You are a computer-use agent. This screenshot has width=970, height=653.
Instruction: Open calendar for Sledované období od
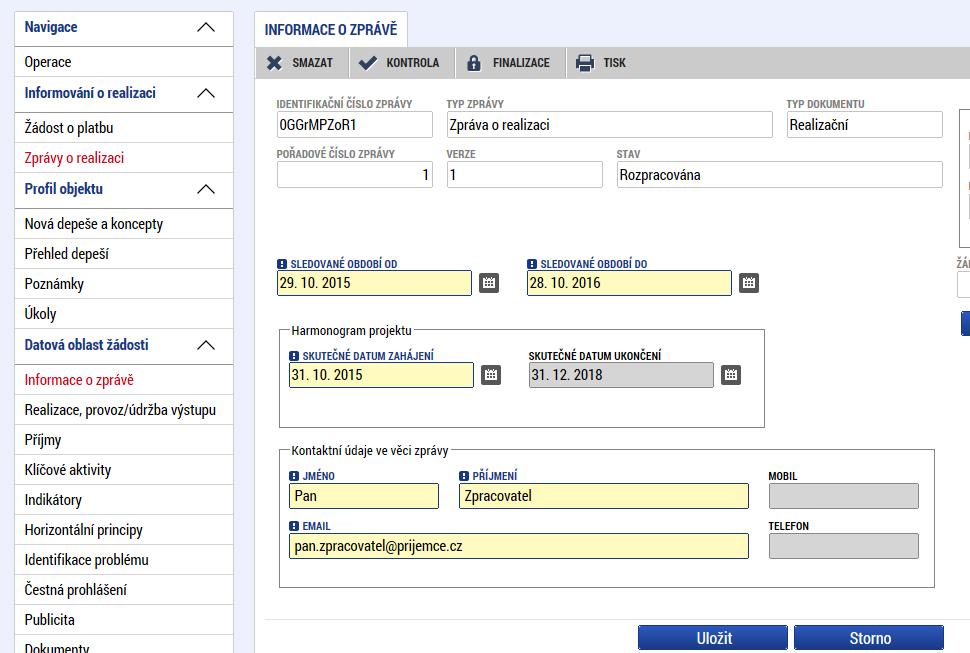[489, 283]
